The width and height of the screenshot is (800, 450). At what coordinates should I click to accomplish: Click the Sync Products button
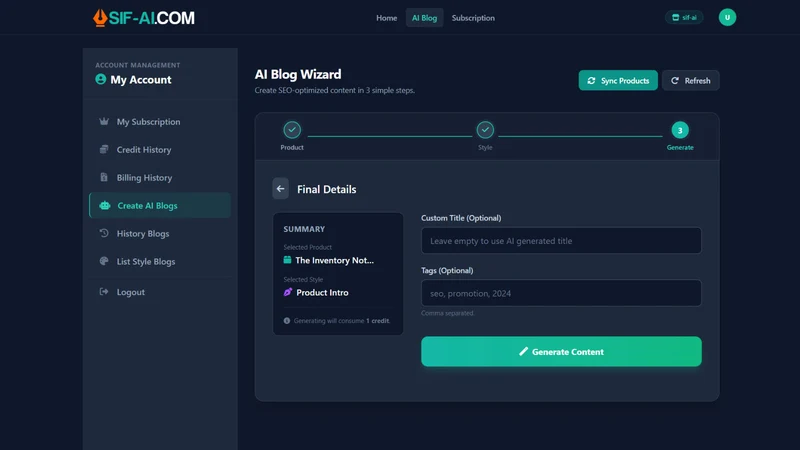click(x=618, y=81)
